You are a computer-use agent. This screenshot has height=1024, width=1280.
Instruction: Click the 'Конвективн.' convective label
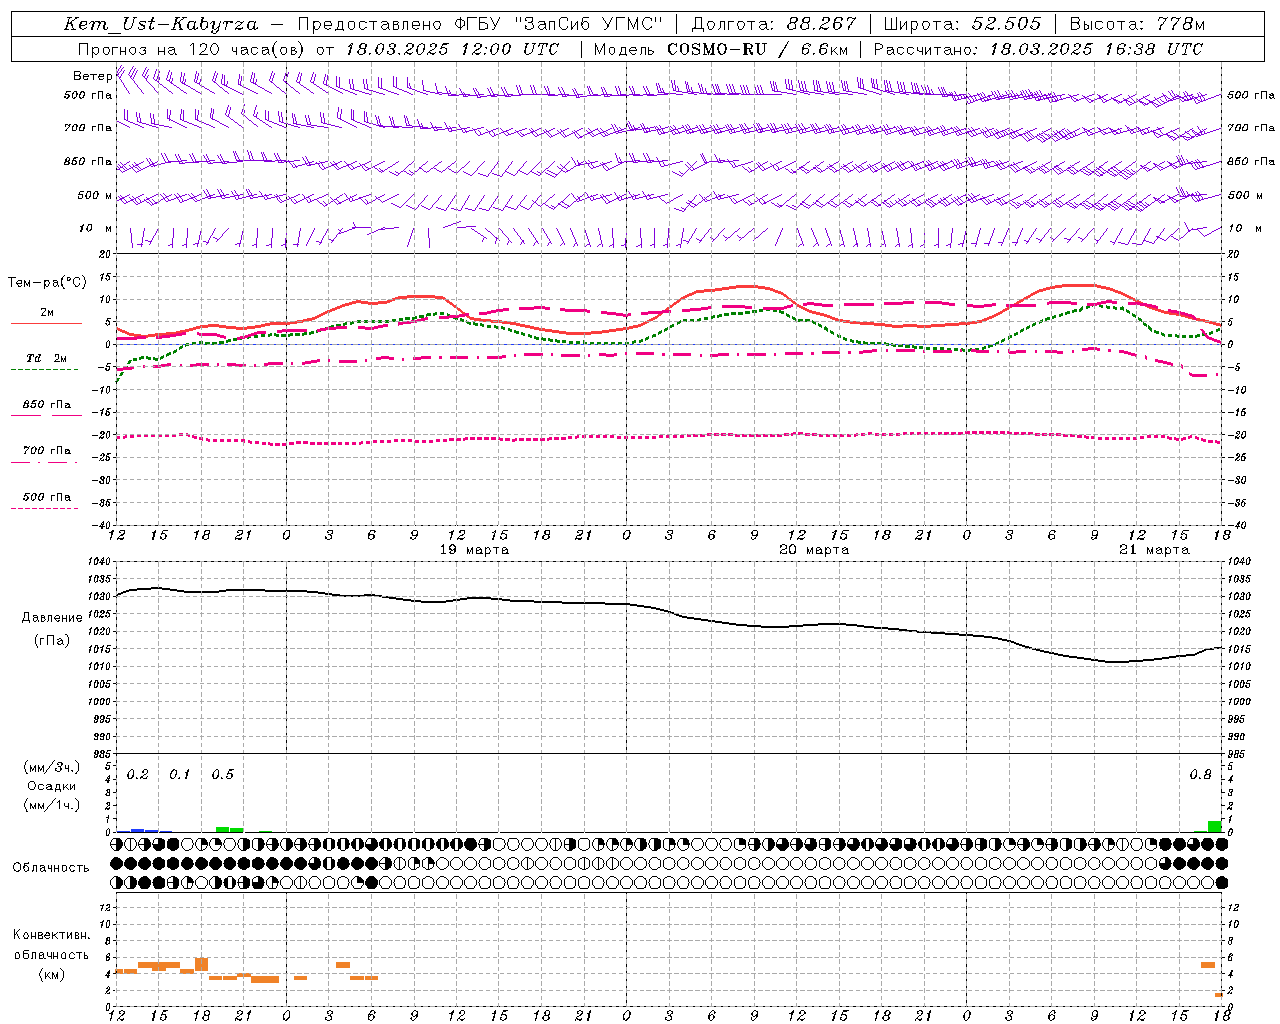point(52,935)
